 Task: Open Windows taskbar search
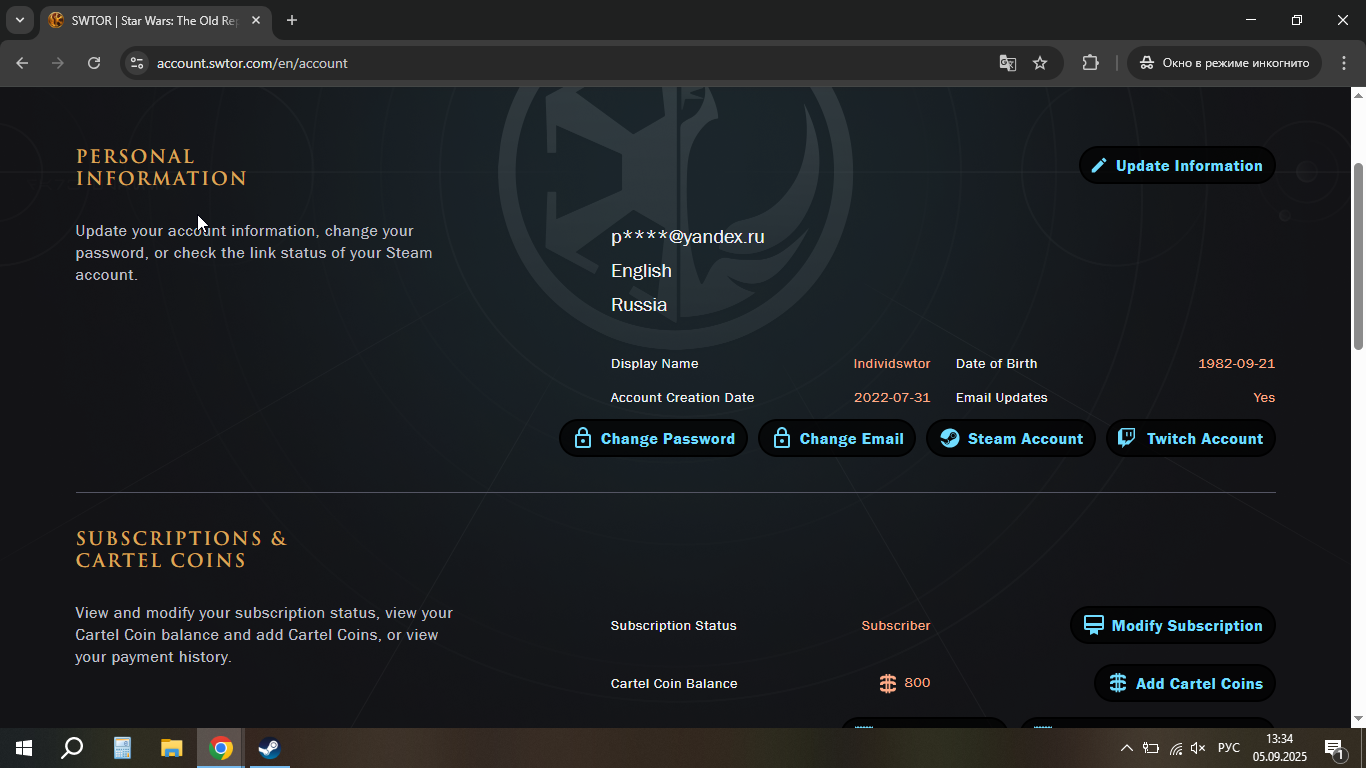72,748
